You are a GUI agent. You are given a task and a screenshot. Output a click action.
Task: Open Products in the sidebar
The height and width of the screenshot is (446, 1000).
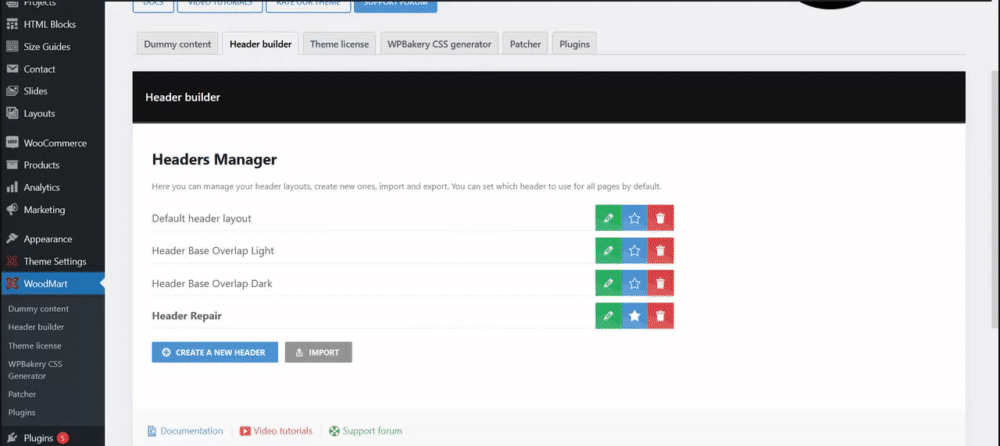[52, 165]
